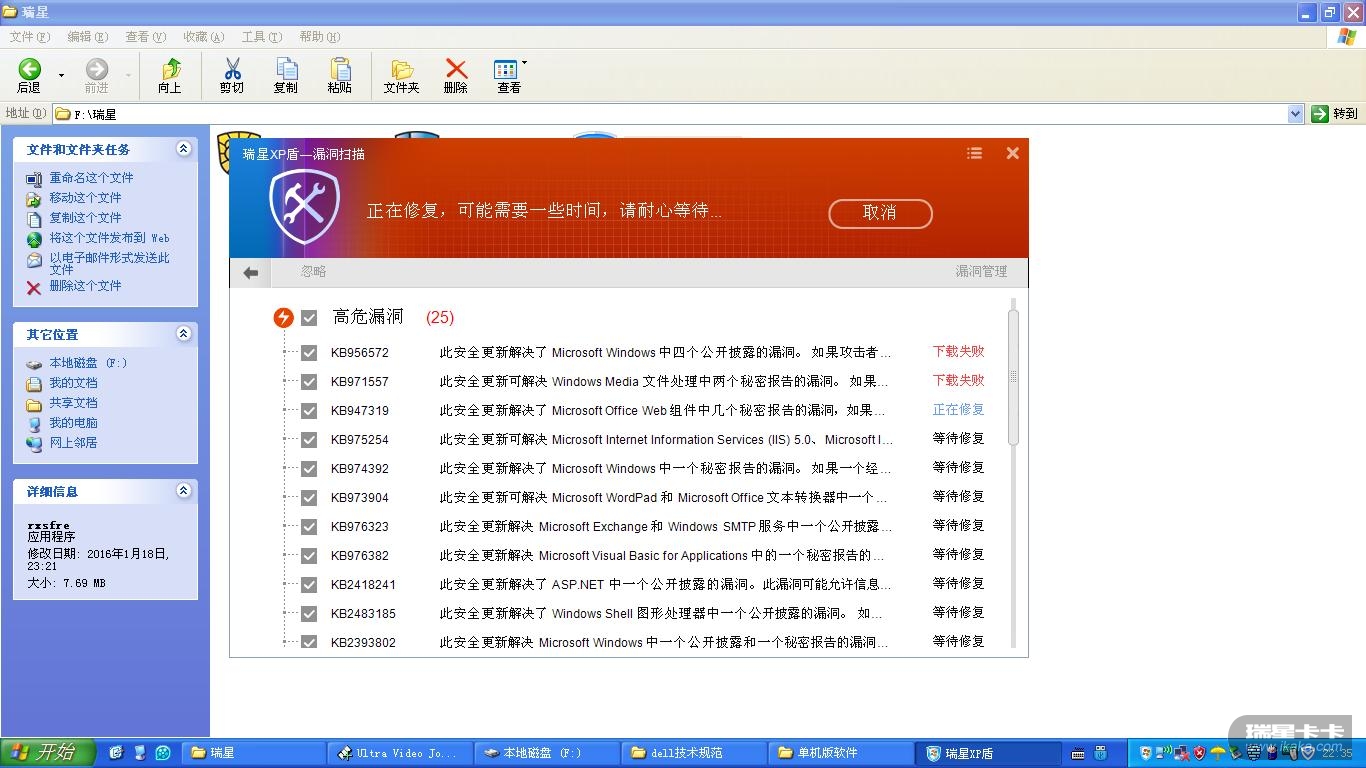Viewport: 1366px width, 768px height.
Task: Click the orange lightning high-risk icon
Action: tap(283, 318)
